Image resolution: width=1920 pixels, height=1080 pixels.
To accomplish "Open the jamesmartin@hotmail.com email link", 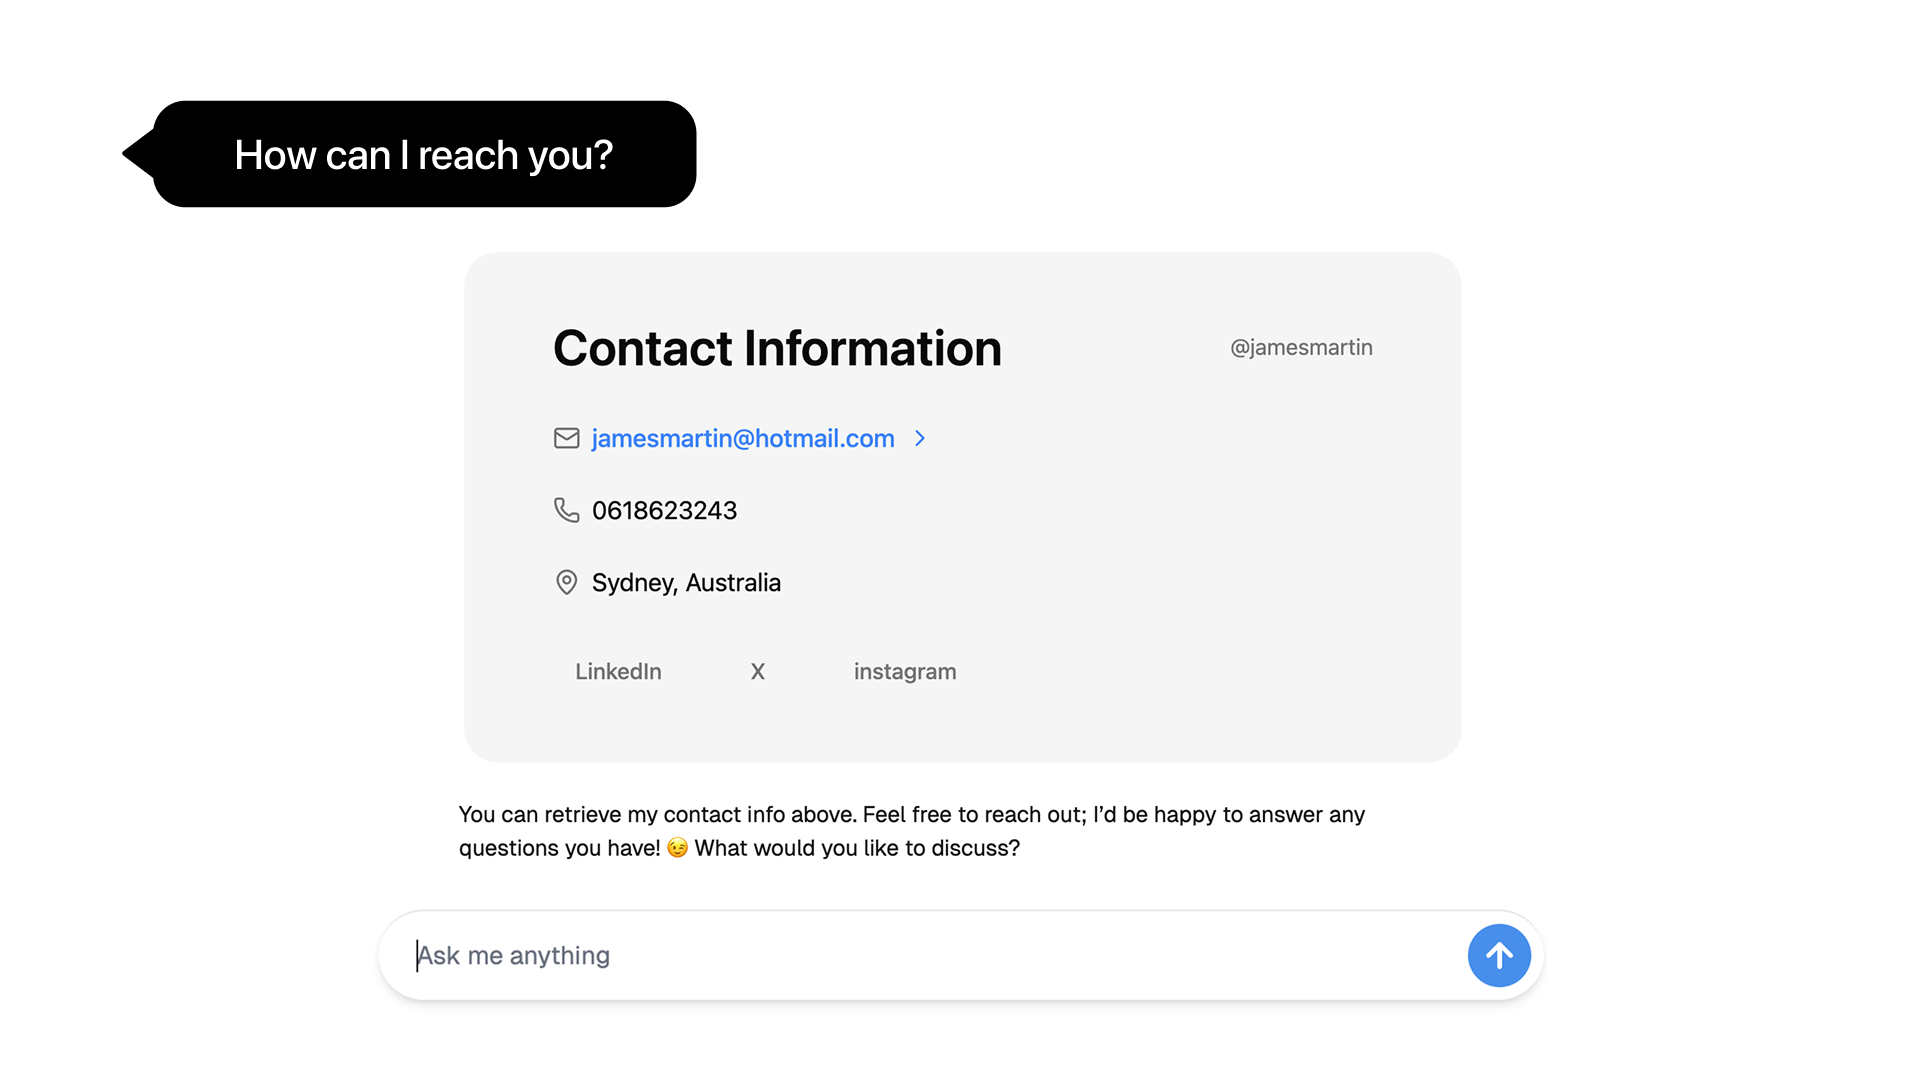I will (742, 438).
